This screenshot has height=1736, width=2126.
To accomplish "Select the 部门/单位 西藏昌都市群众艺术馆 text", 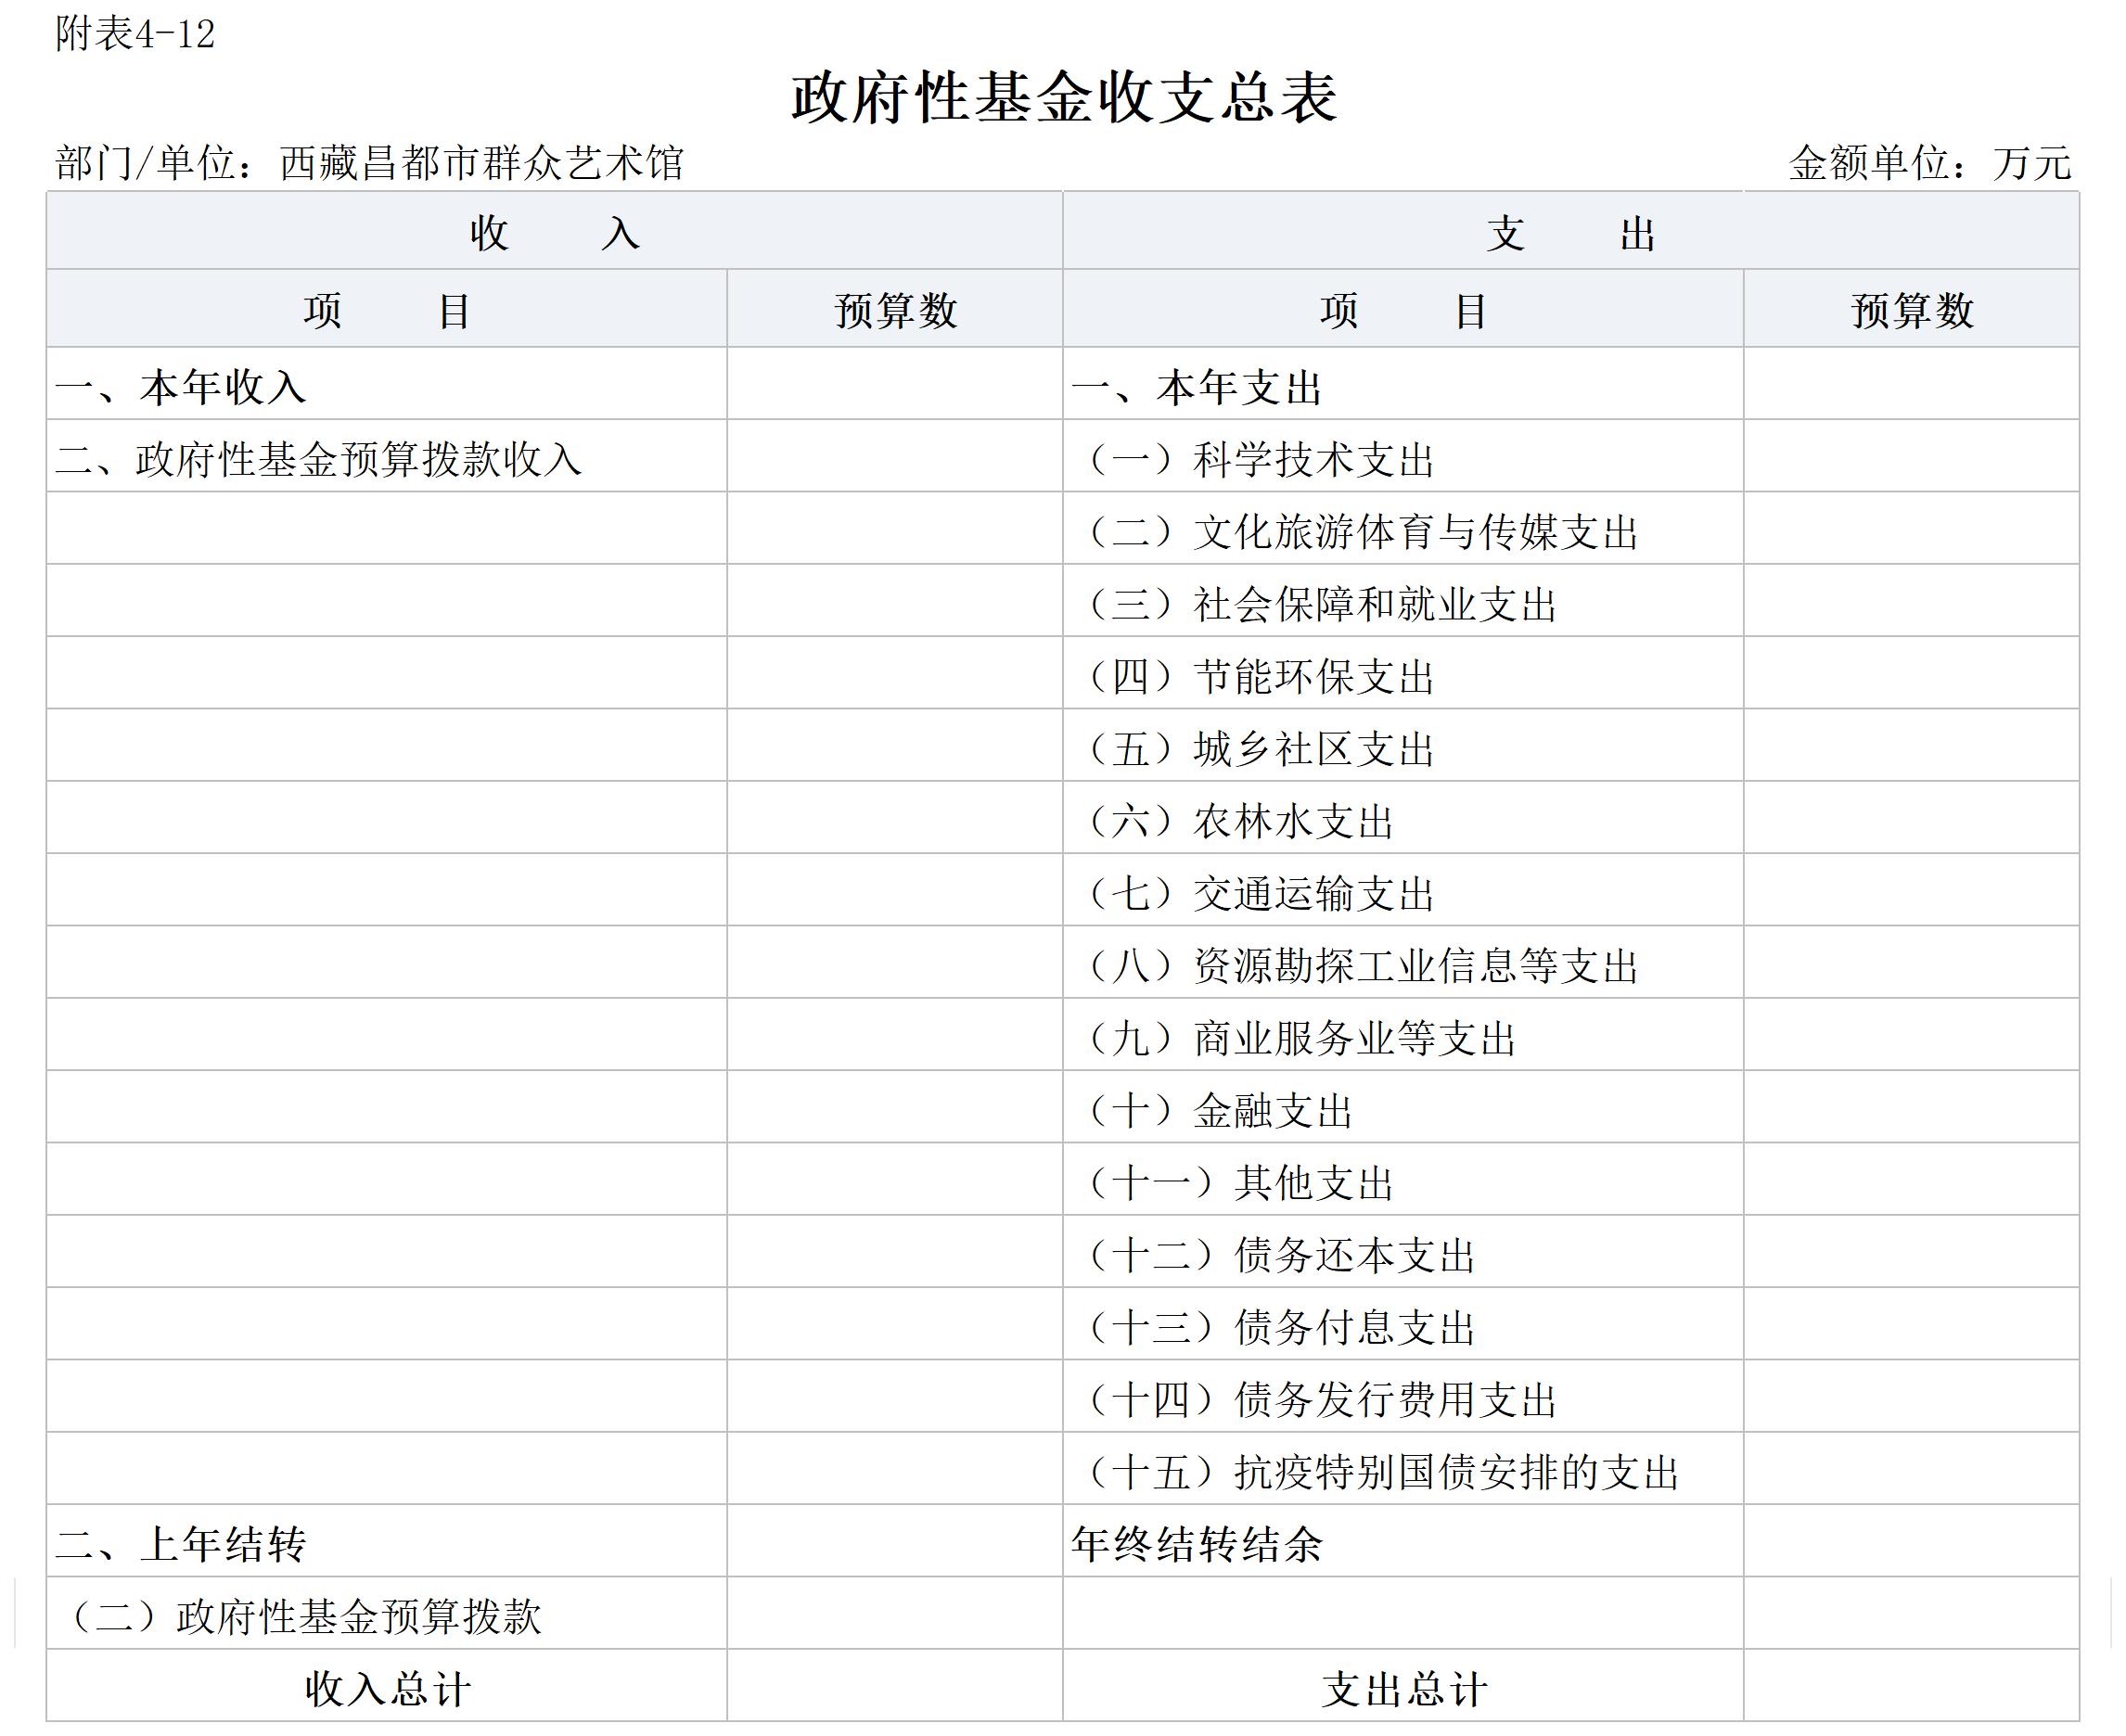I will pos(369,163).
